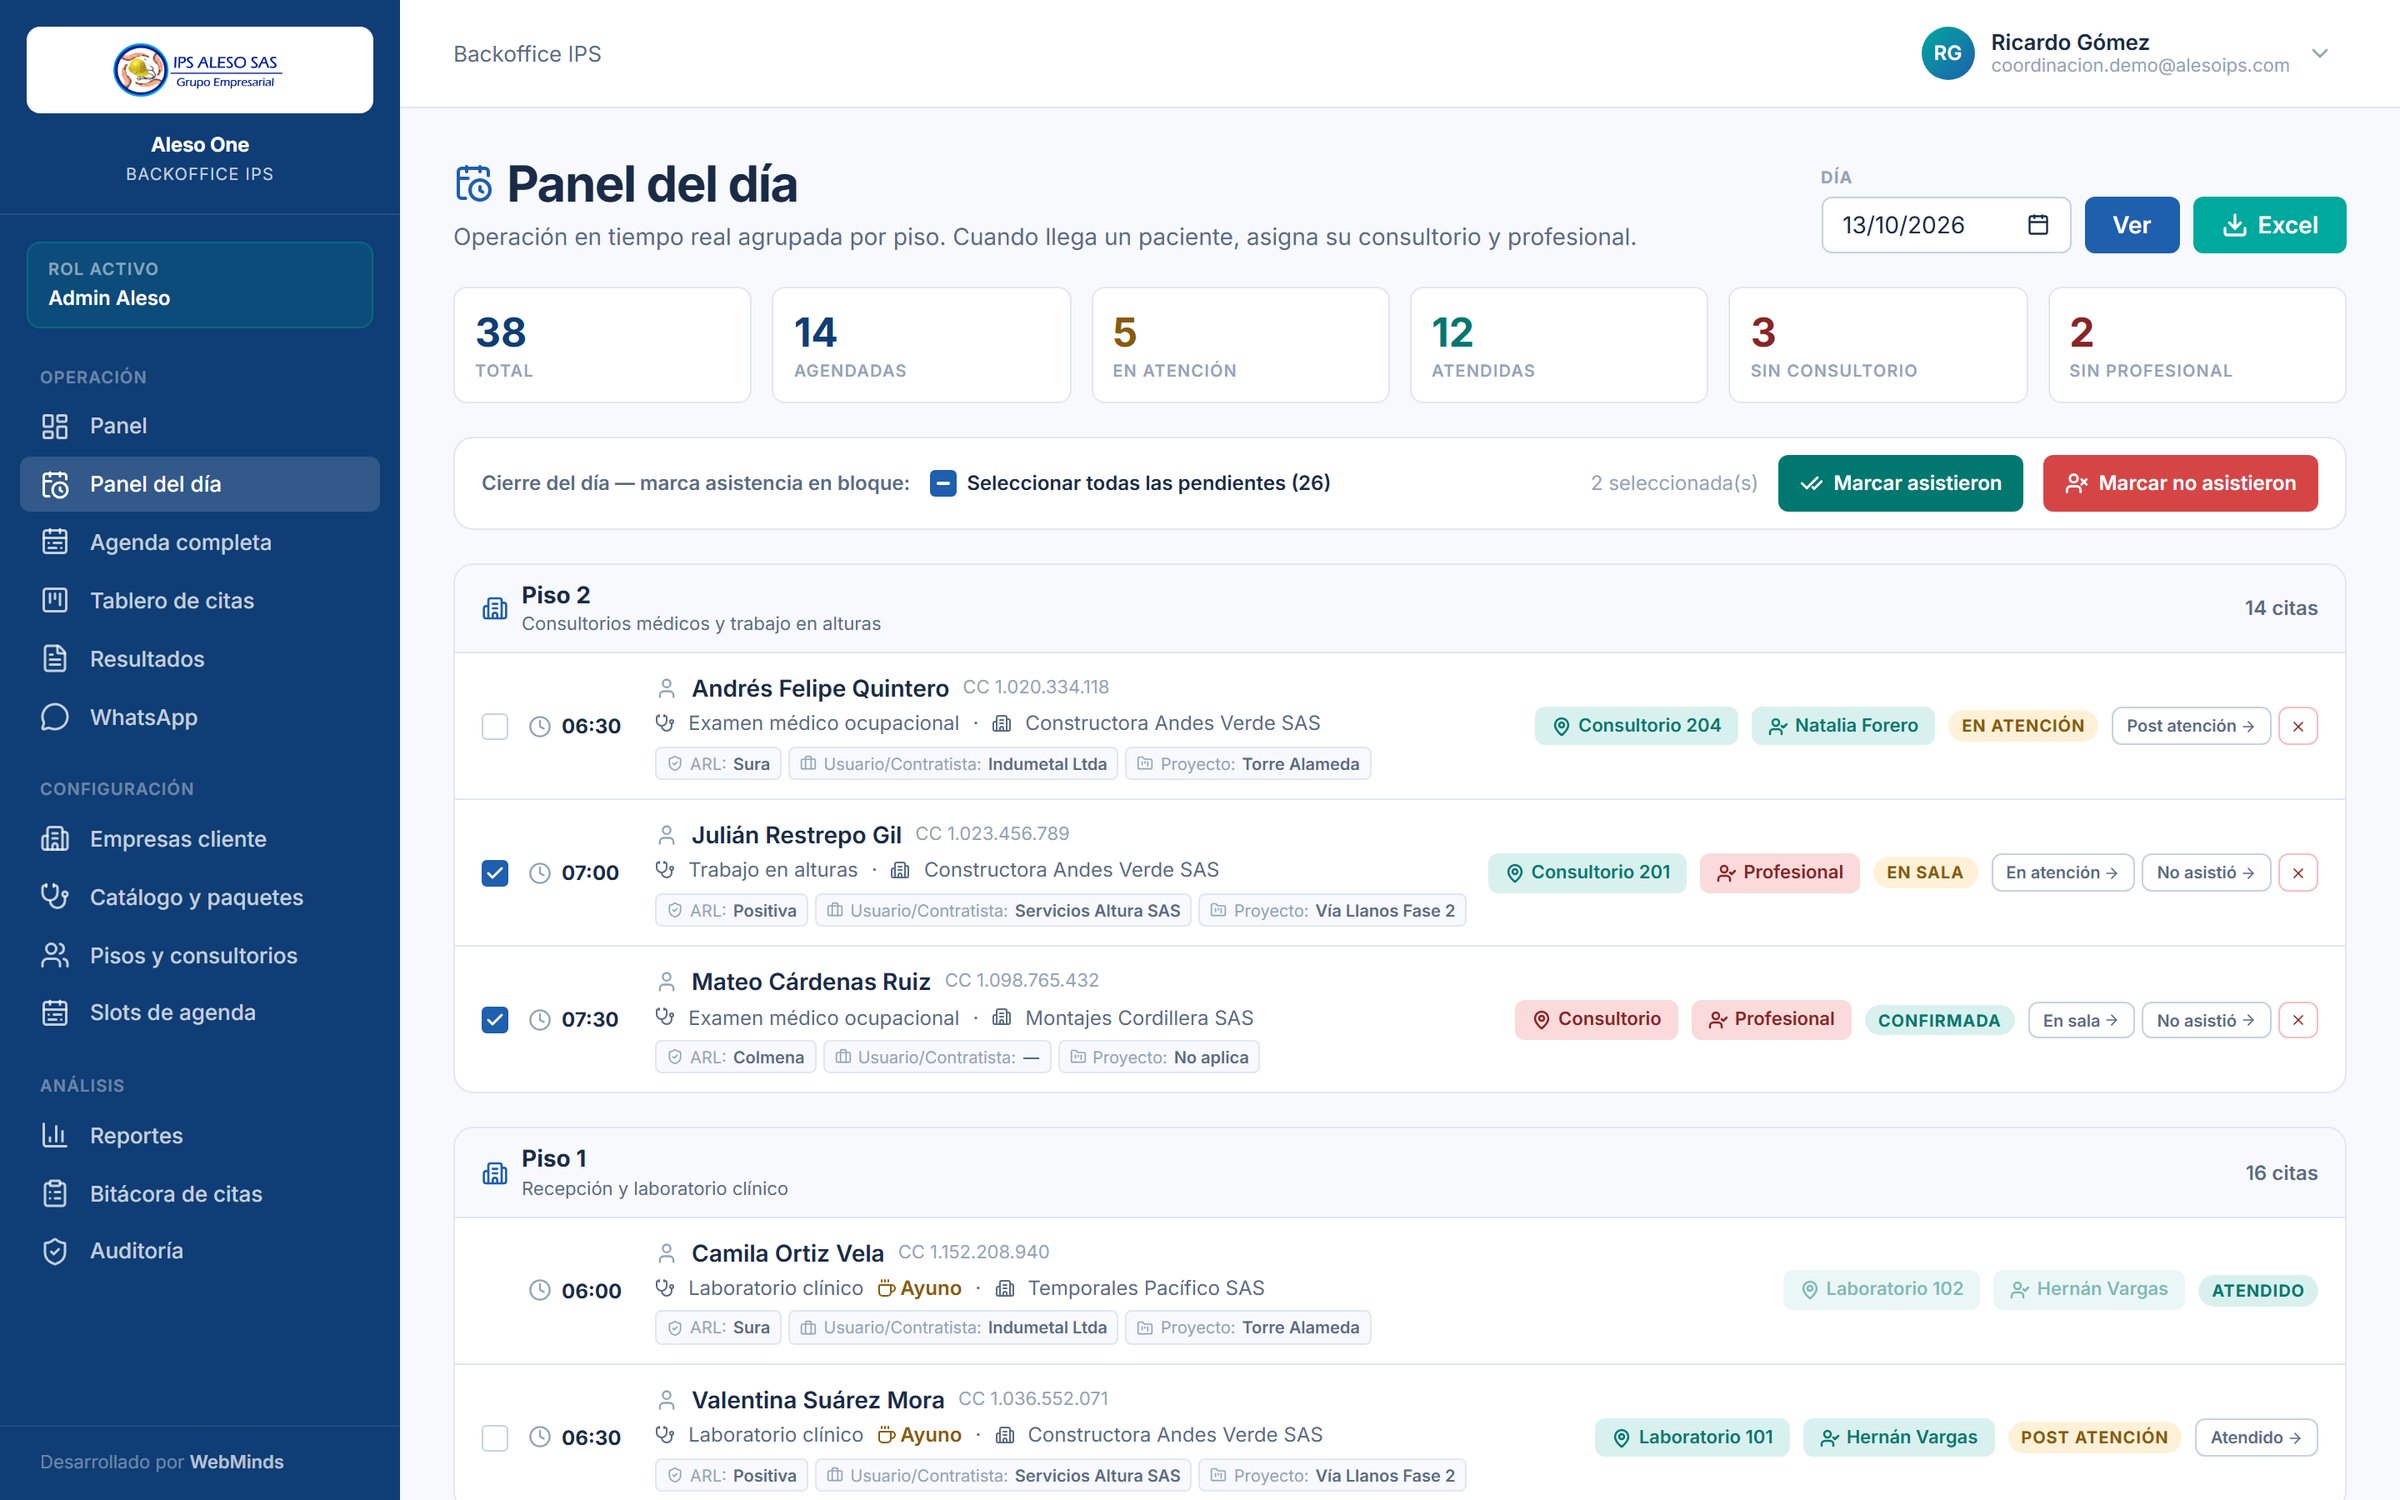The width and height of the screenshot is (2400, 1500).
Task: Click the Slots de agenda calendar icon
Action: pos(55,1012)
